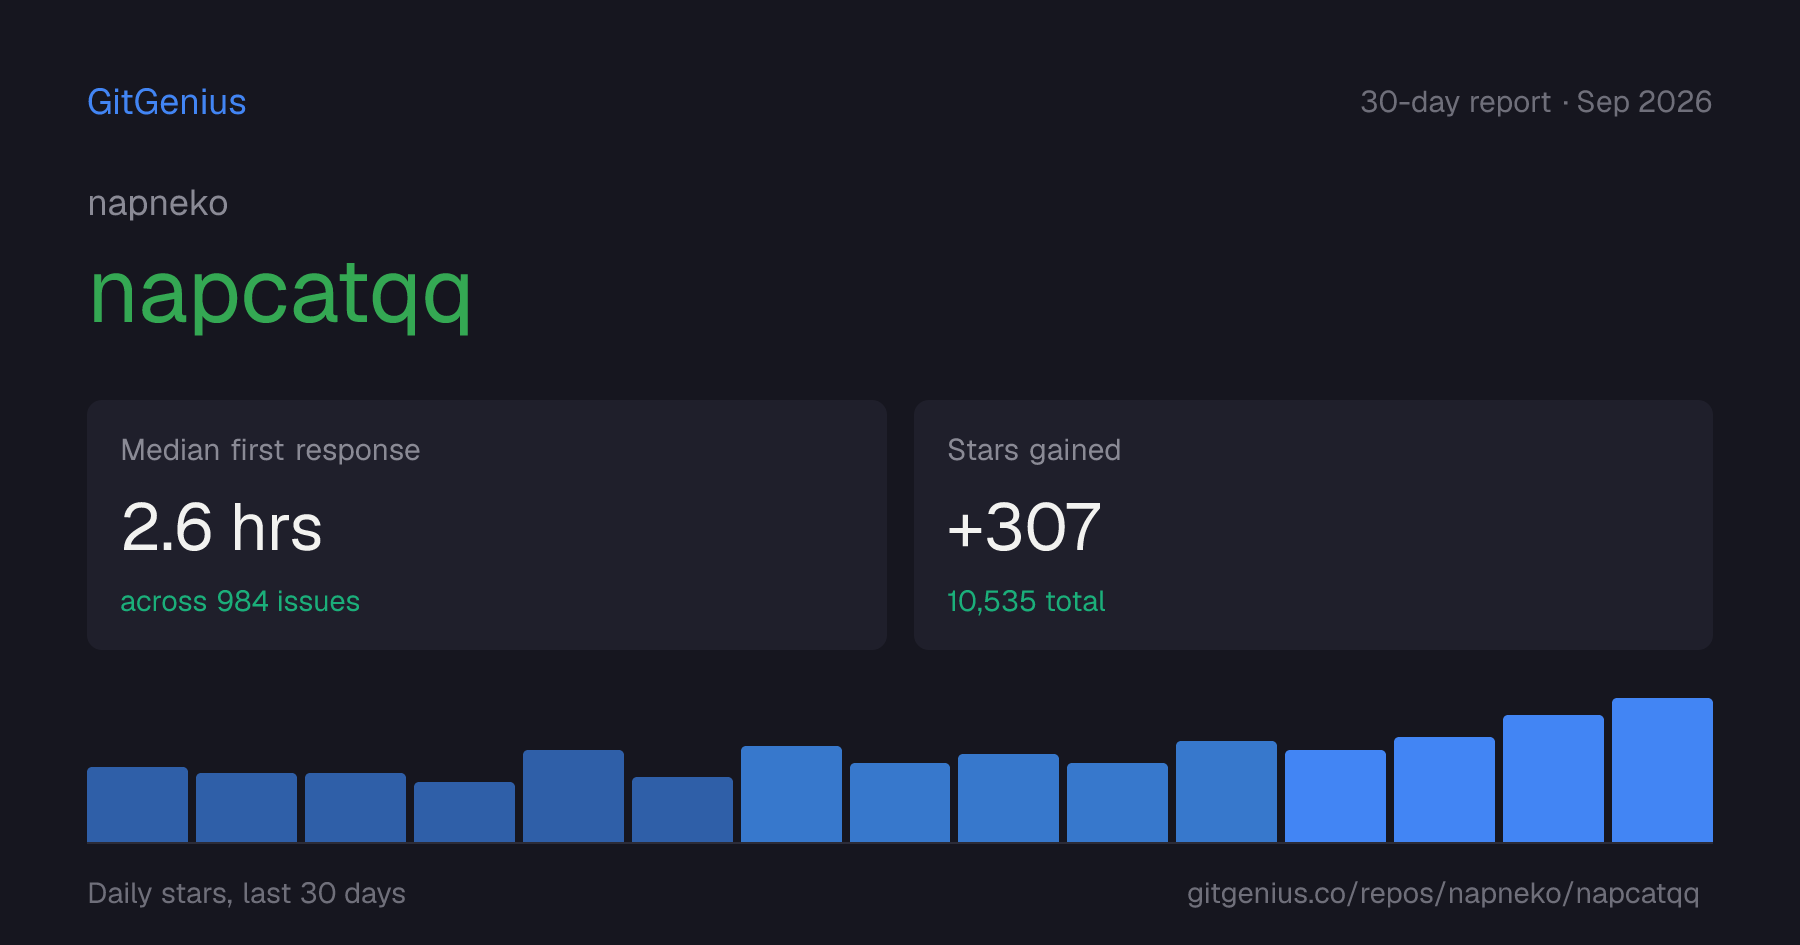Screen dimensions: 1800x945
Task: Click the Stars gained heading label
Action: click(1034, 450)
